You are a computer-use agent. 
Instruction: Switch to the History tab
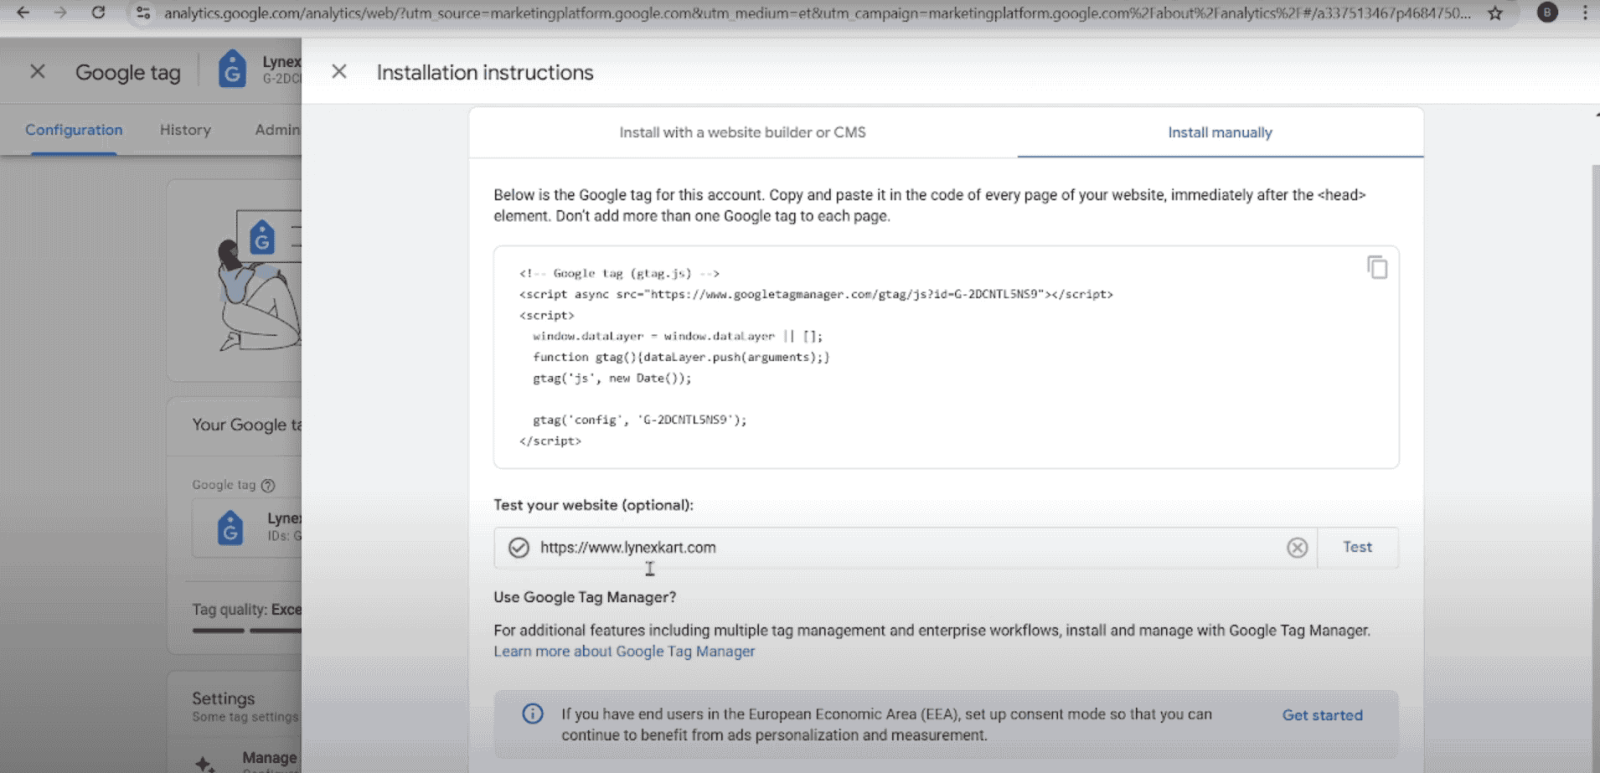[185, 130]
